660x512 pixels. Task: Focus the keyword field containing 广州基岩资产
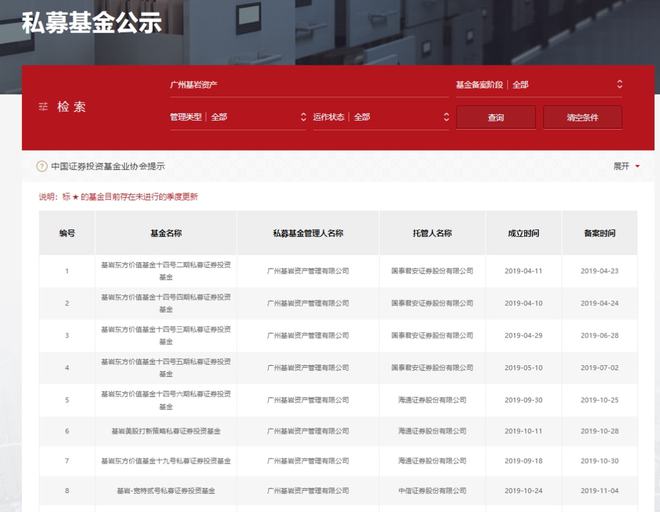(x=309, y=85)
